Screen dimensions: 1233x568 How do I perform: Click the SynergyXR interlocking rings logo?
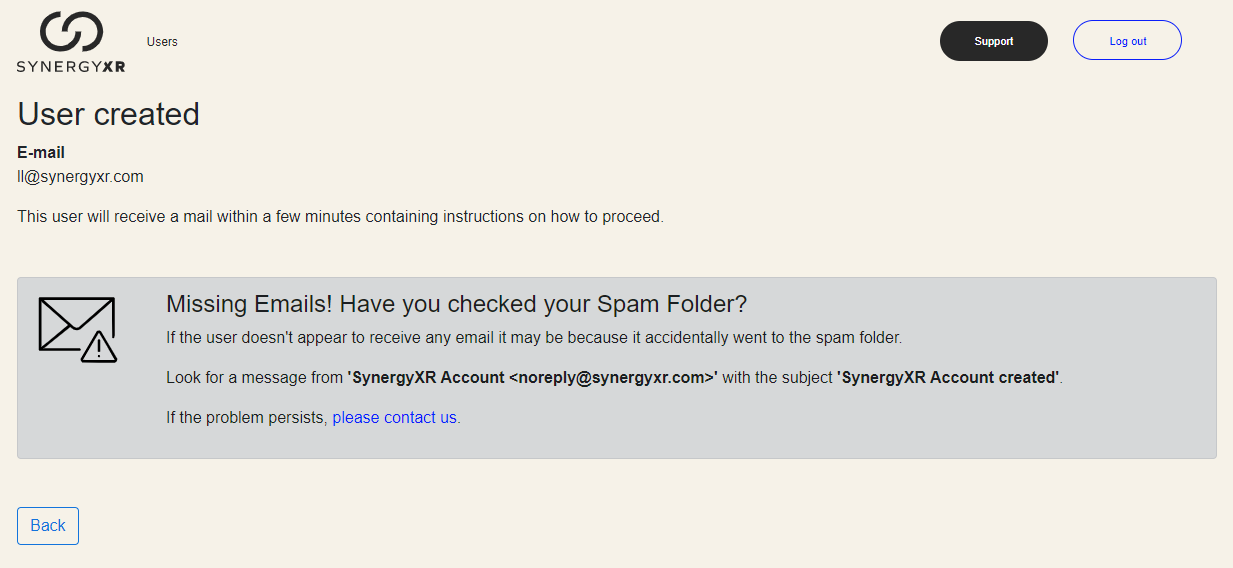coord(71,31)
